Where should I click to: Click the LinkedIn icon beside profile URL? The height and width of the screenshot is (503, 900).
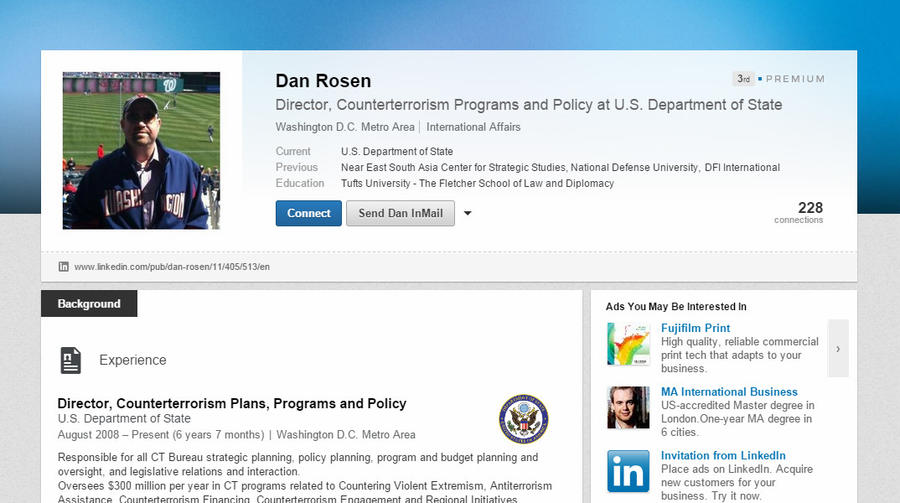tap(64, 266)
